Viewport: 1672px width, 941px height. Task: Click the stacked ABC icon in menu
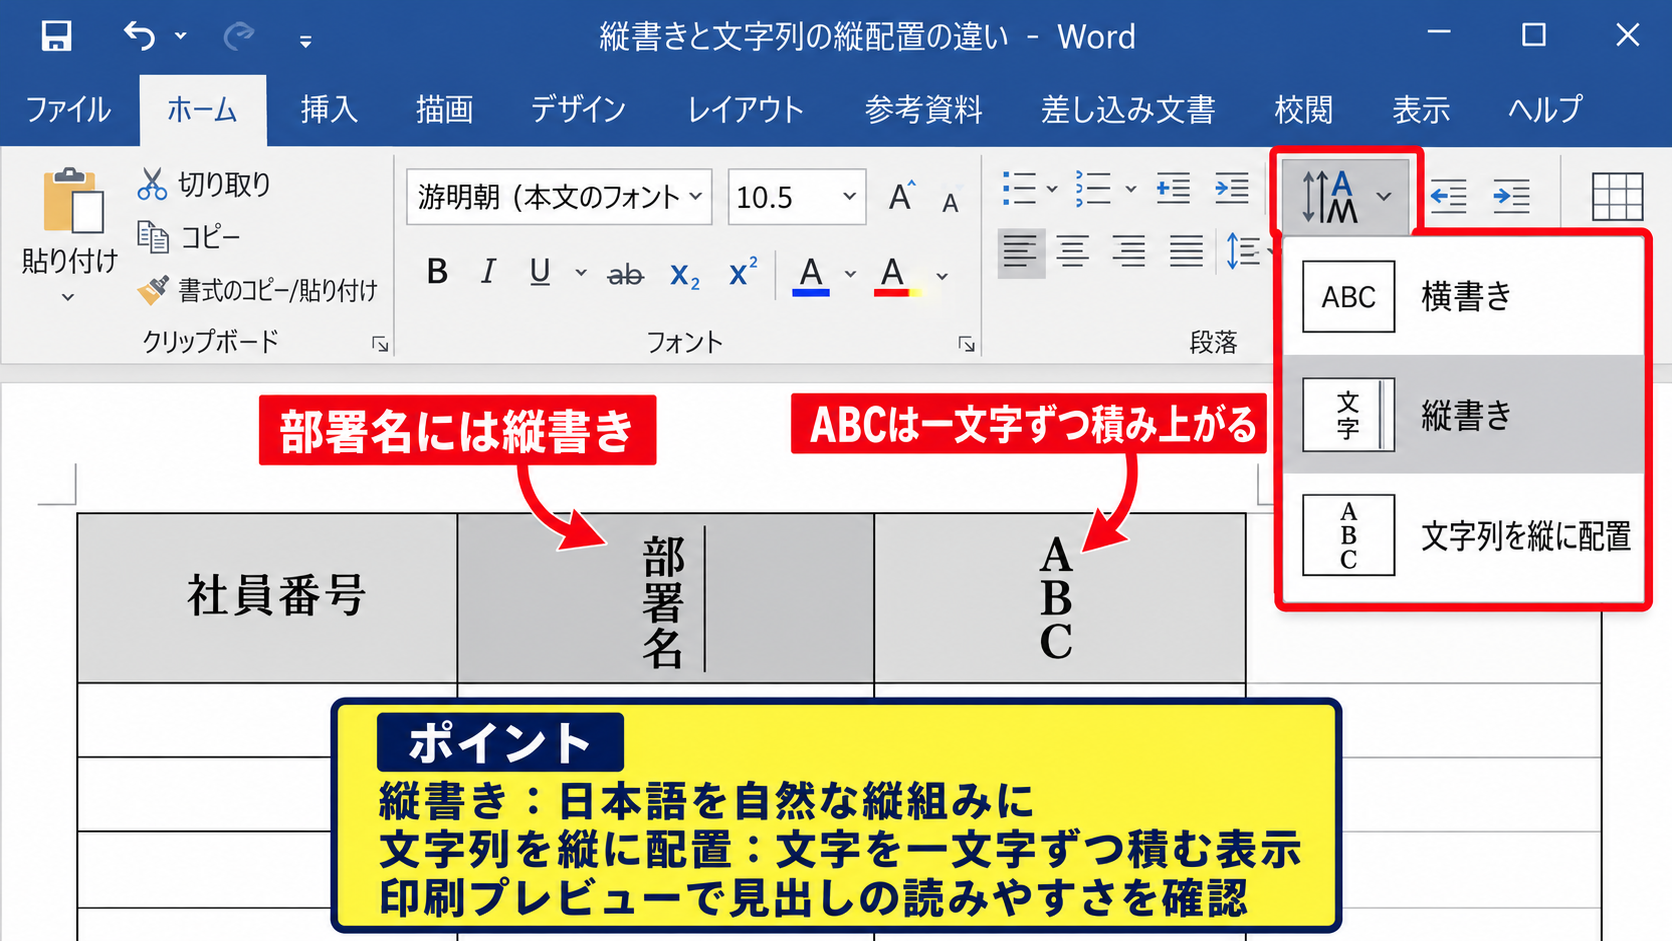[1348, 535]
